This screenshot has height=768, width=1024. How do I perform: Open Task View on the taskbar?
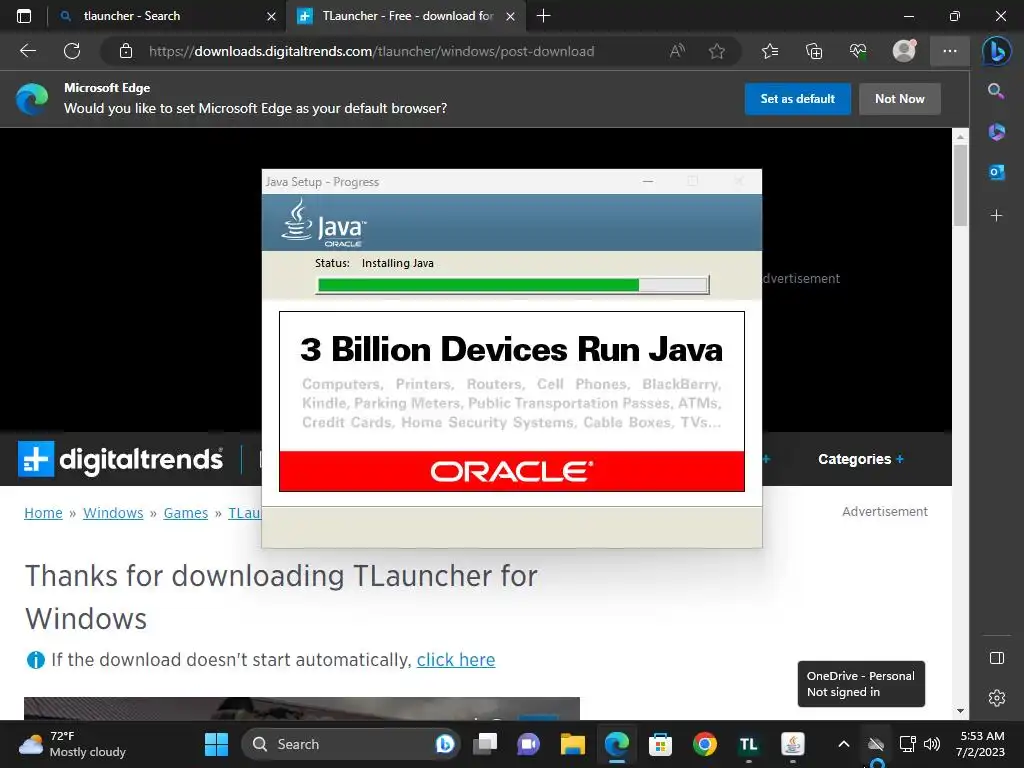tap(485, 744)
